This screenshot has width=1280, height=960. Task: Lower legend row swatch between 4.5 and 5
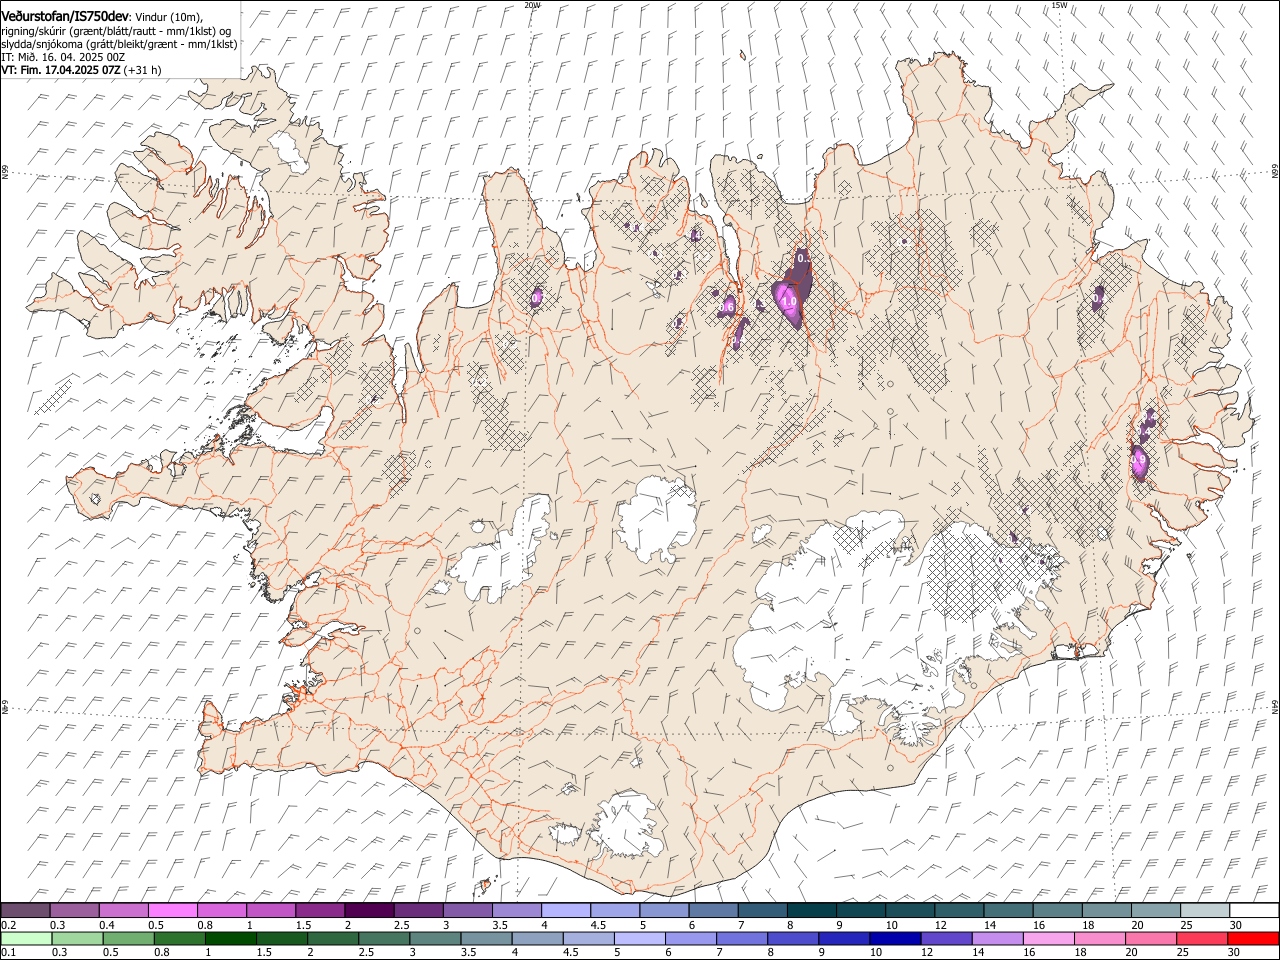589,938
